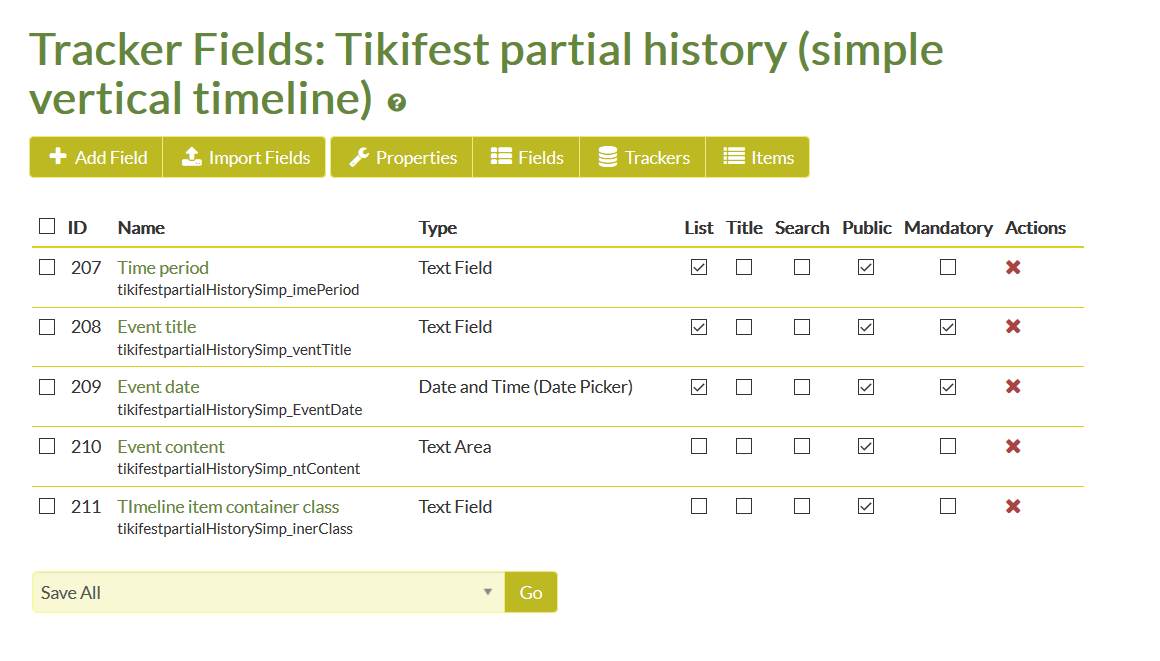Uncheck List for Event date field

(698, 386)
